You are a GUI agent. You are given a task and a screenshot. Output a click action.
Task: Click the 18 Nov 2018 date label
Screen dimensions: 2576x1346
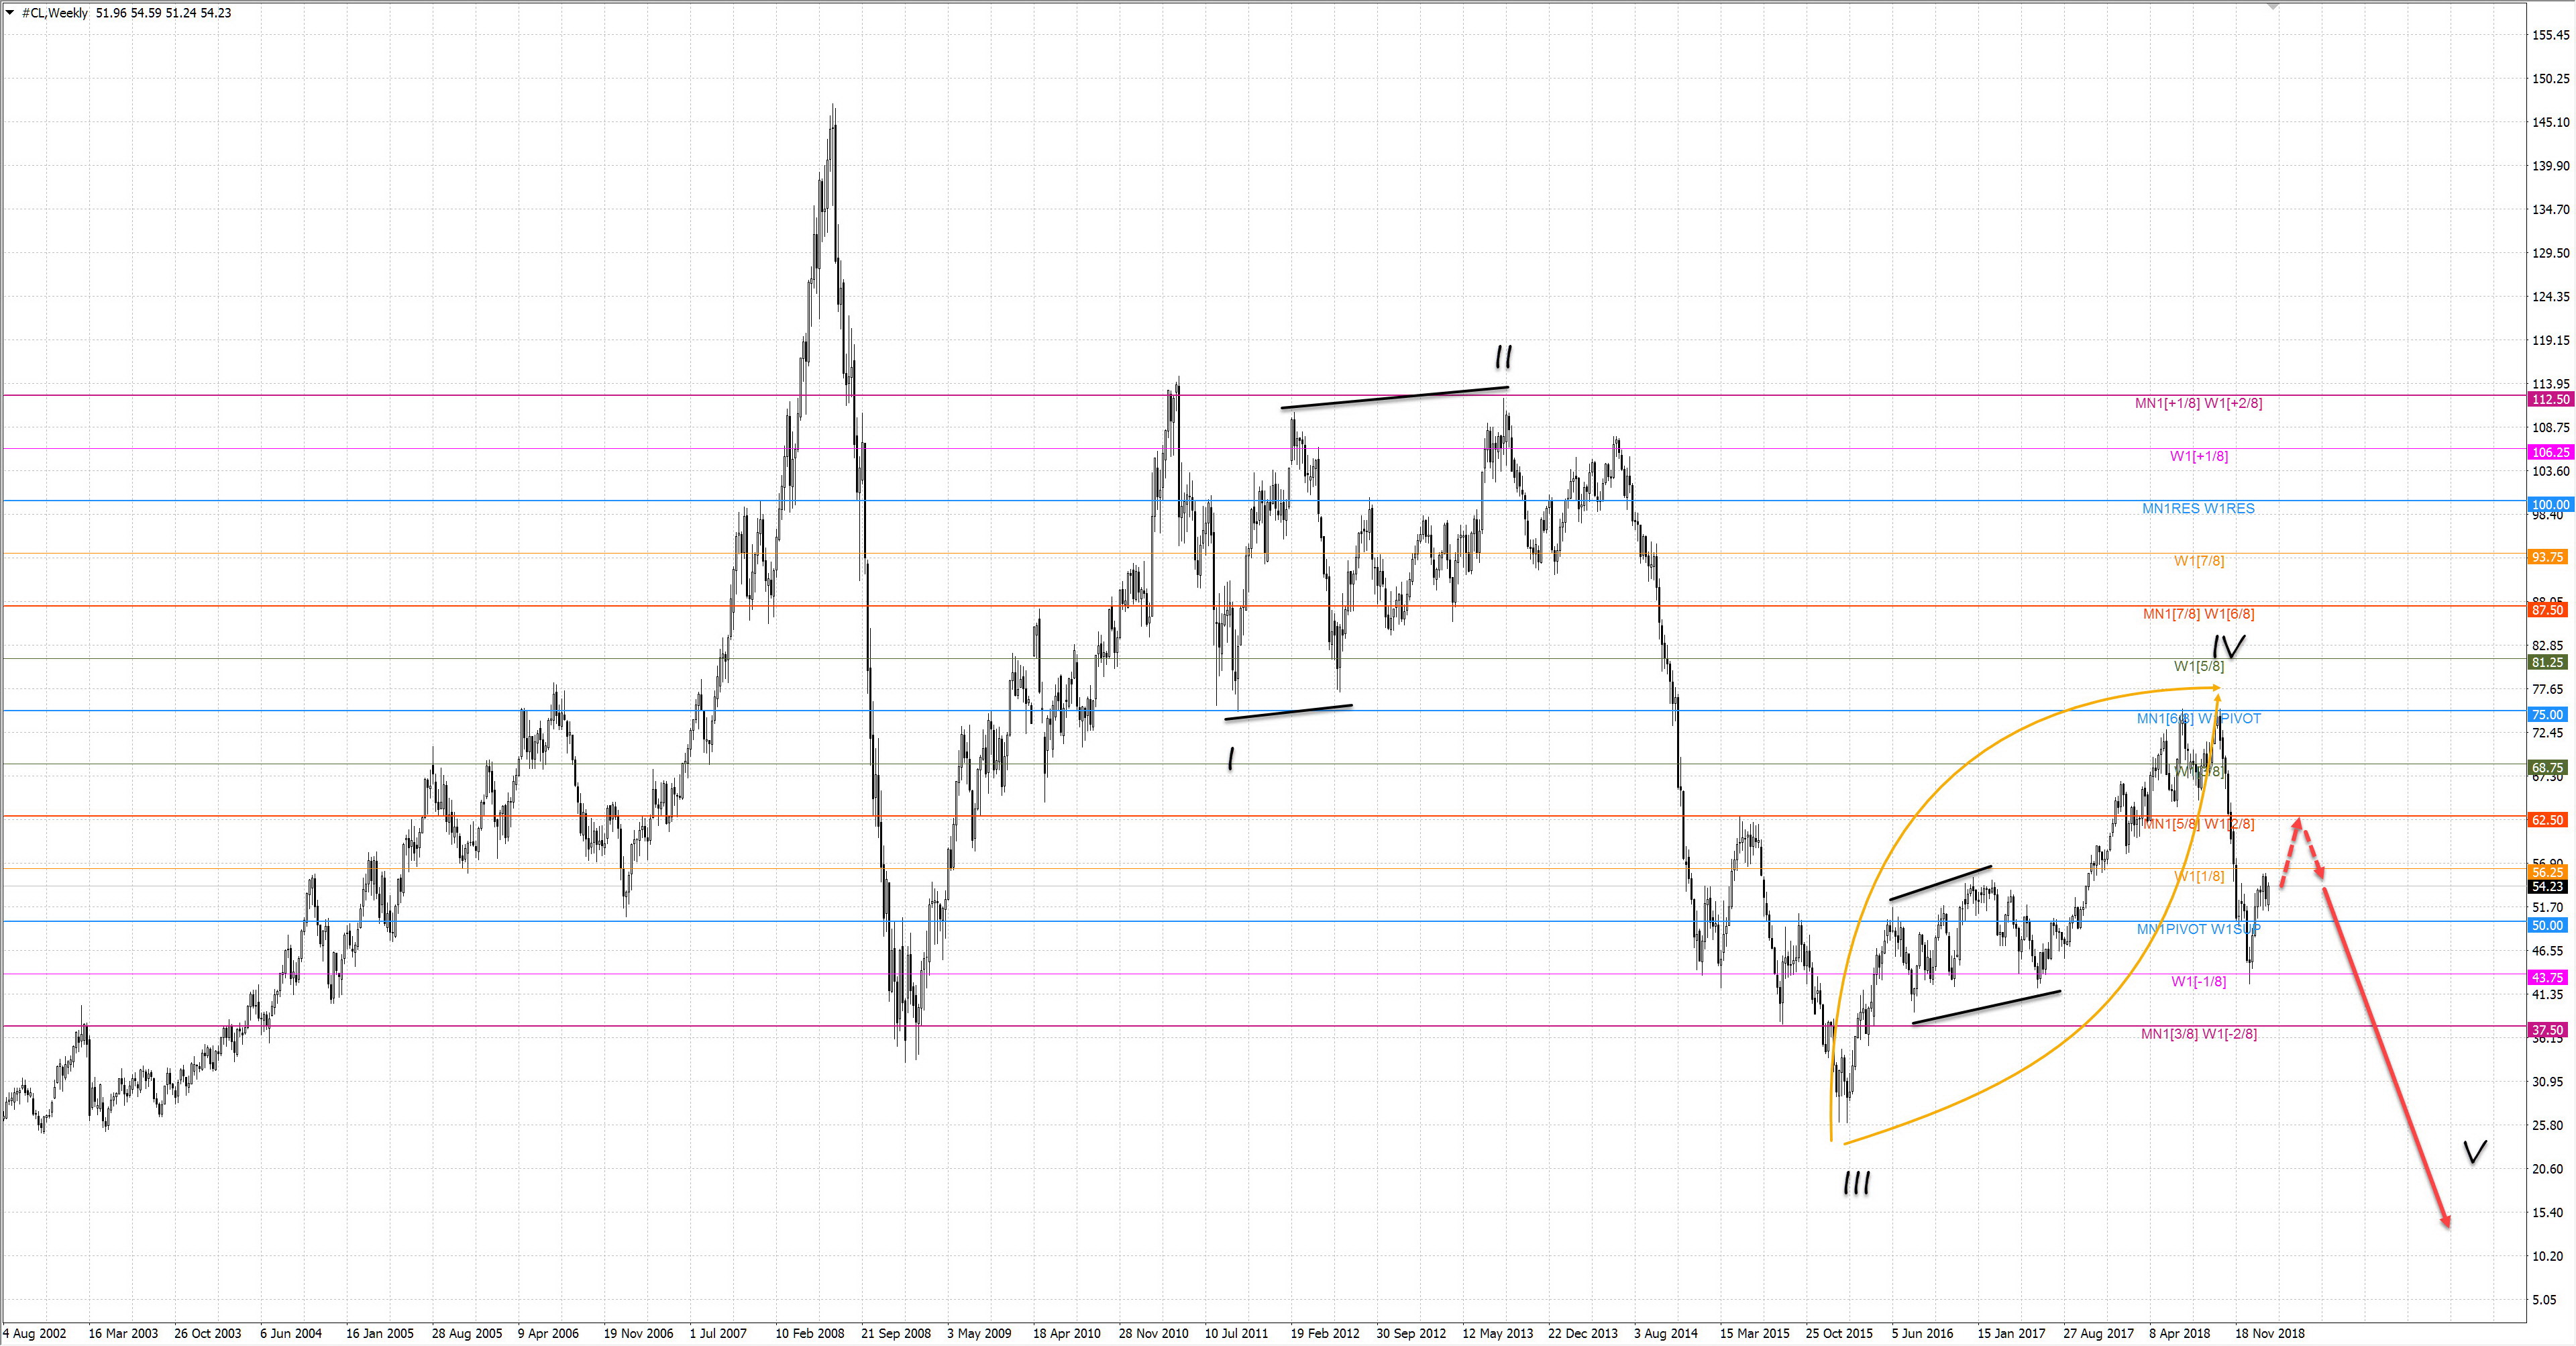click(x=2269, y=1334)
